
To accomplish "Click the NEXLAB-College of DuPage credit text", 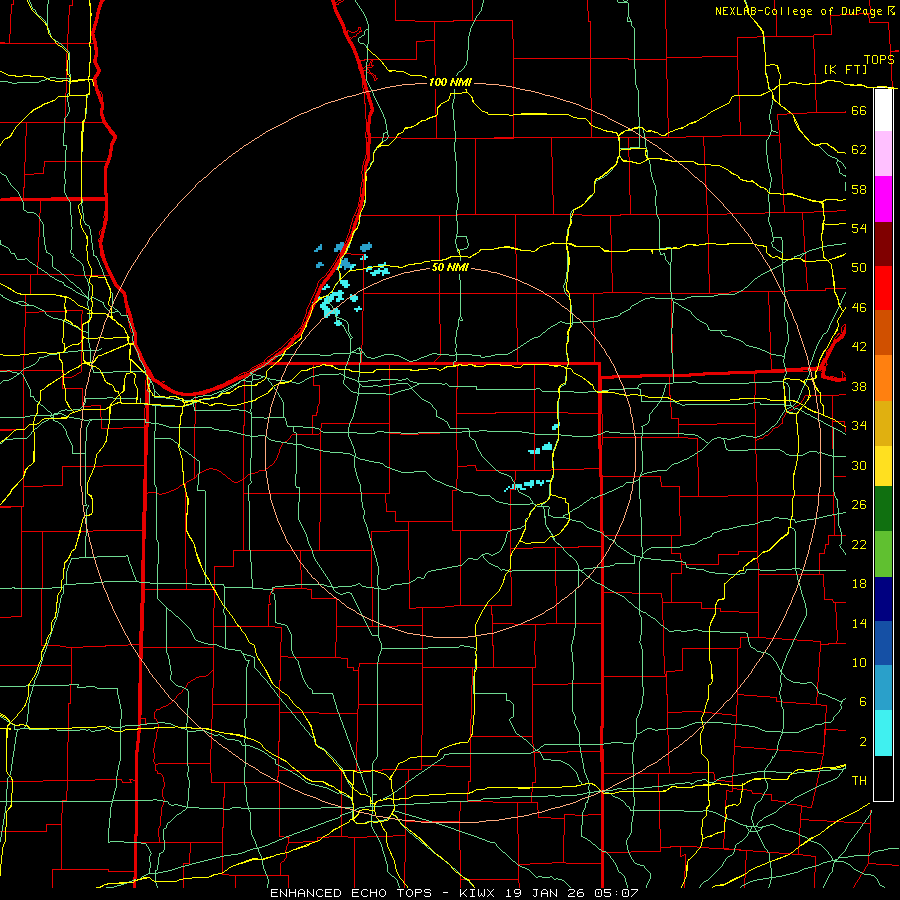I will (x=799, y=11).
